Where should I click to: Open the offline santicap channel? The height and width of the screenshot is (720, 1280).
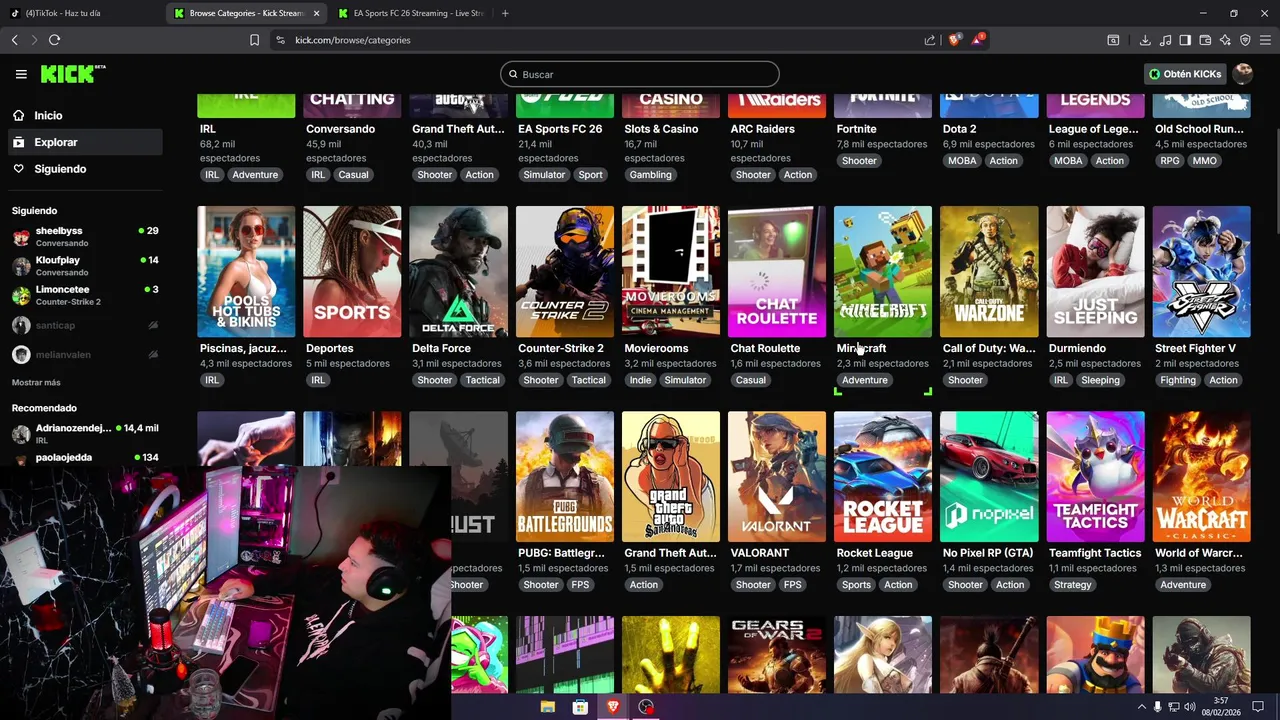tap(85, 325)
